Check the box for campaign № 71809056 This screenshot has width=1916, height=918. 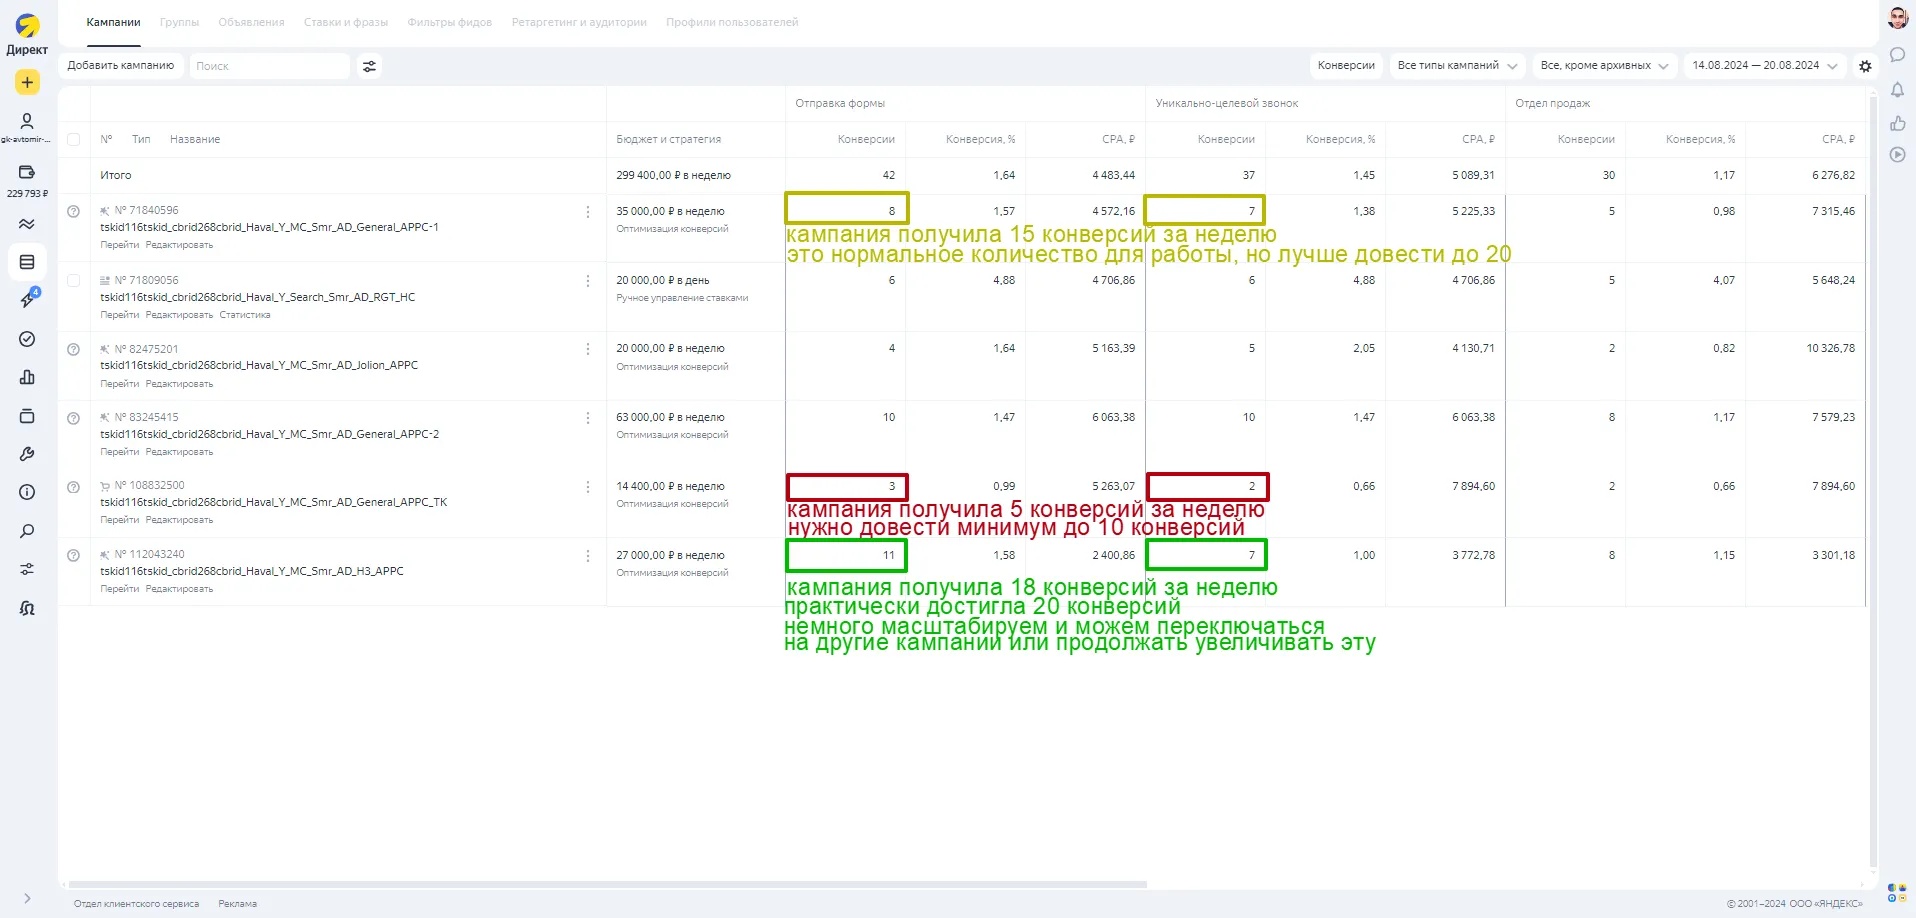pyautogui.click(x=74, y=281)
